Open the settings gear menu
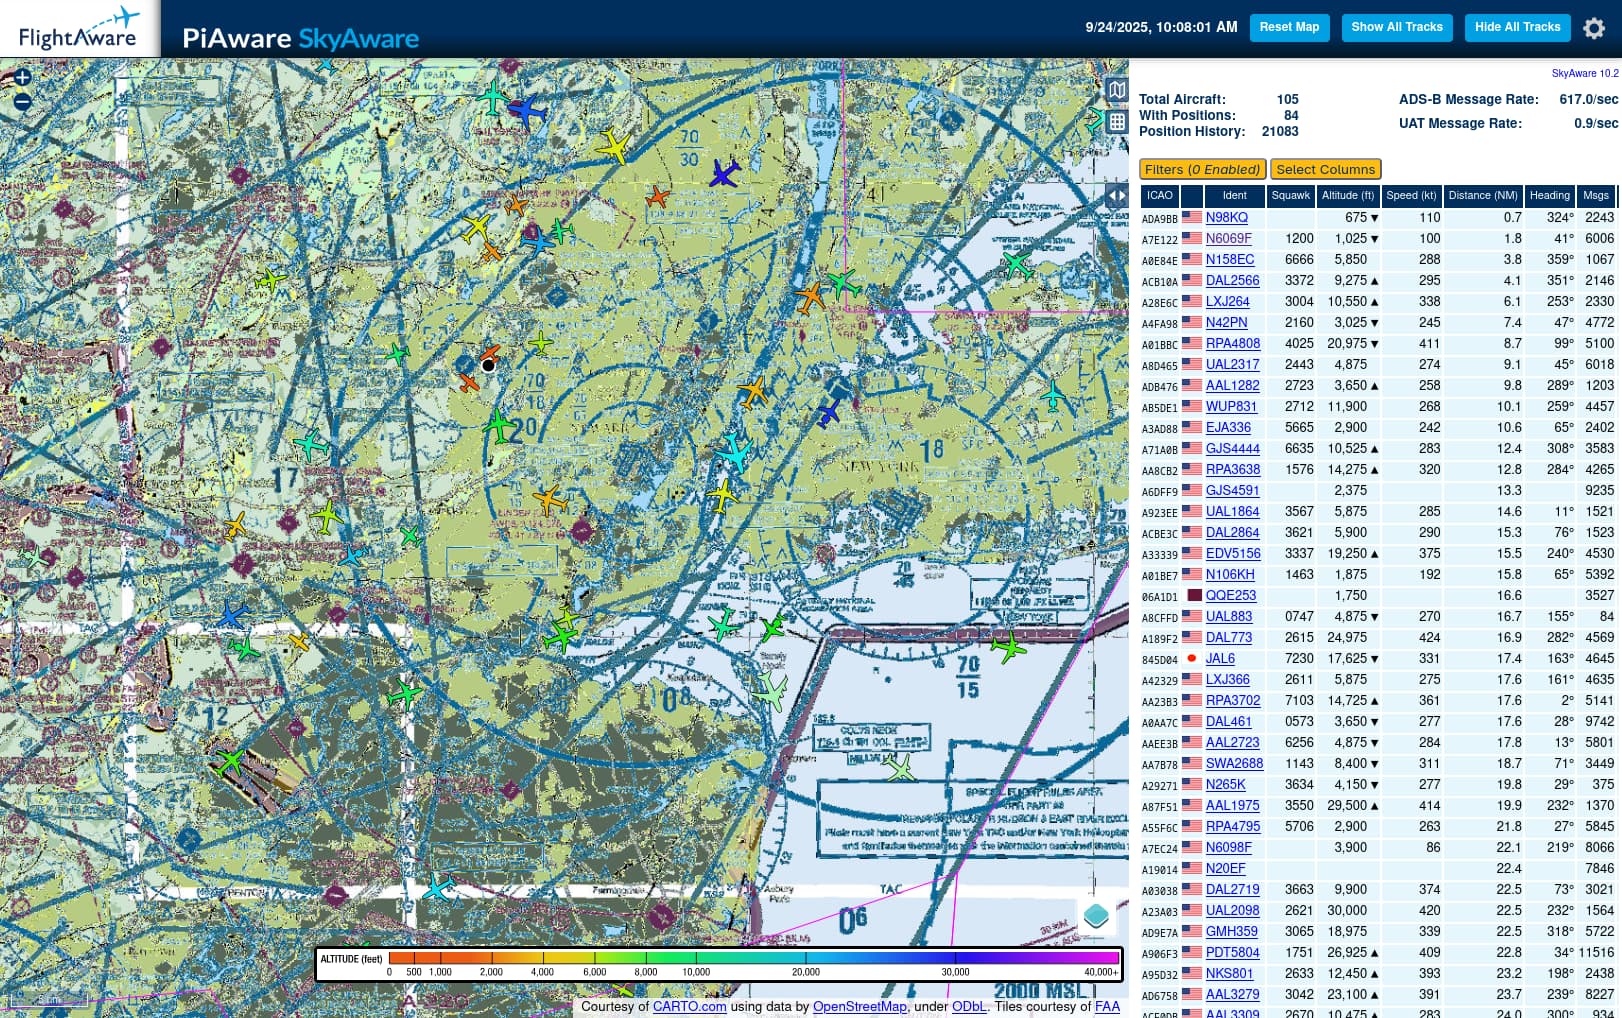Image resolution: width=1622 pixels, height=1018 pixels. pos(1594,28)
